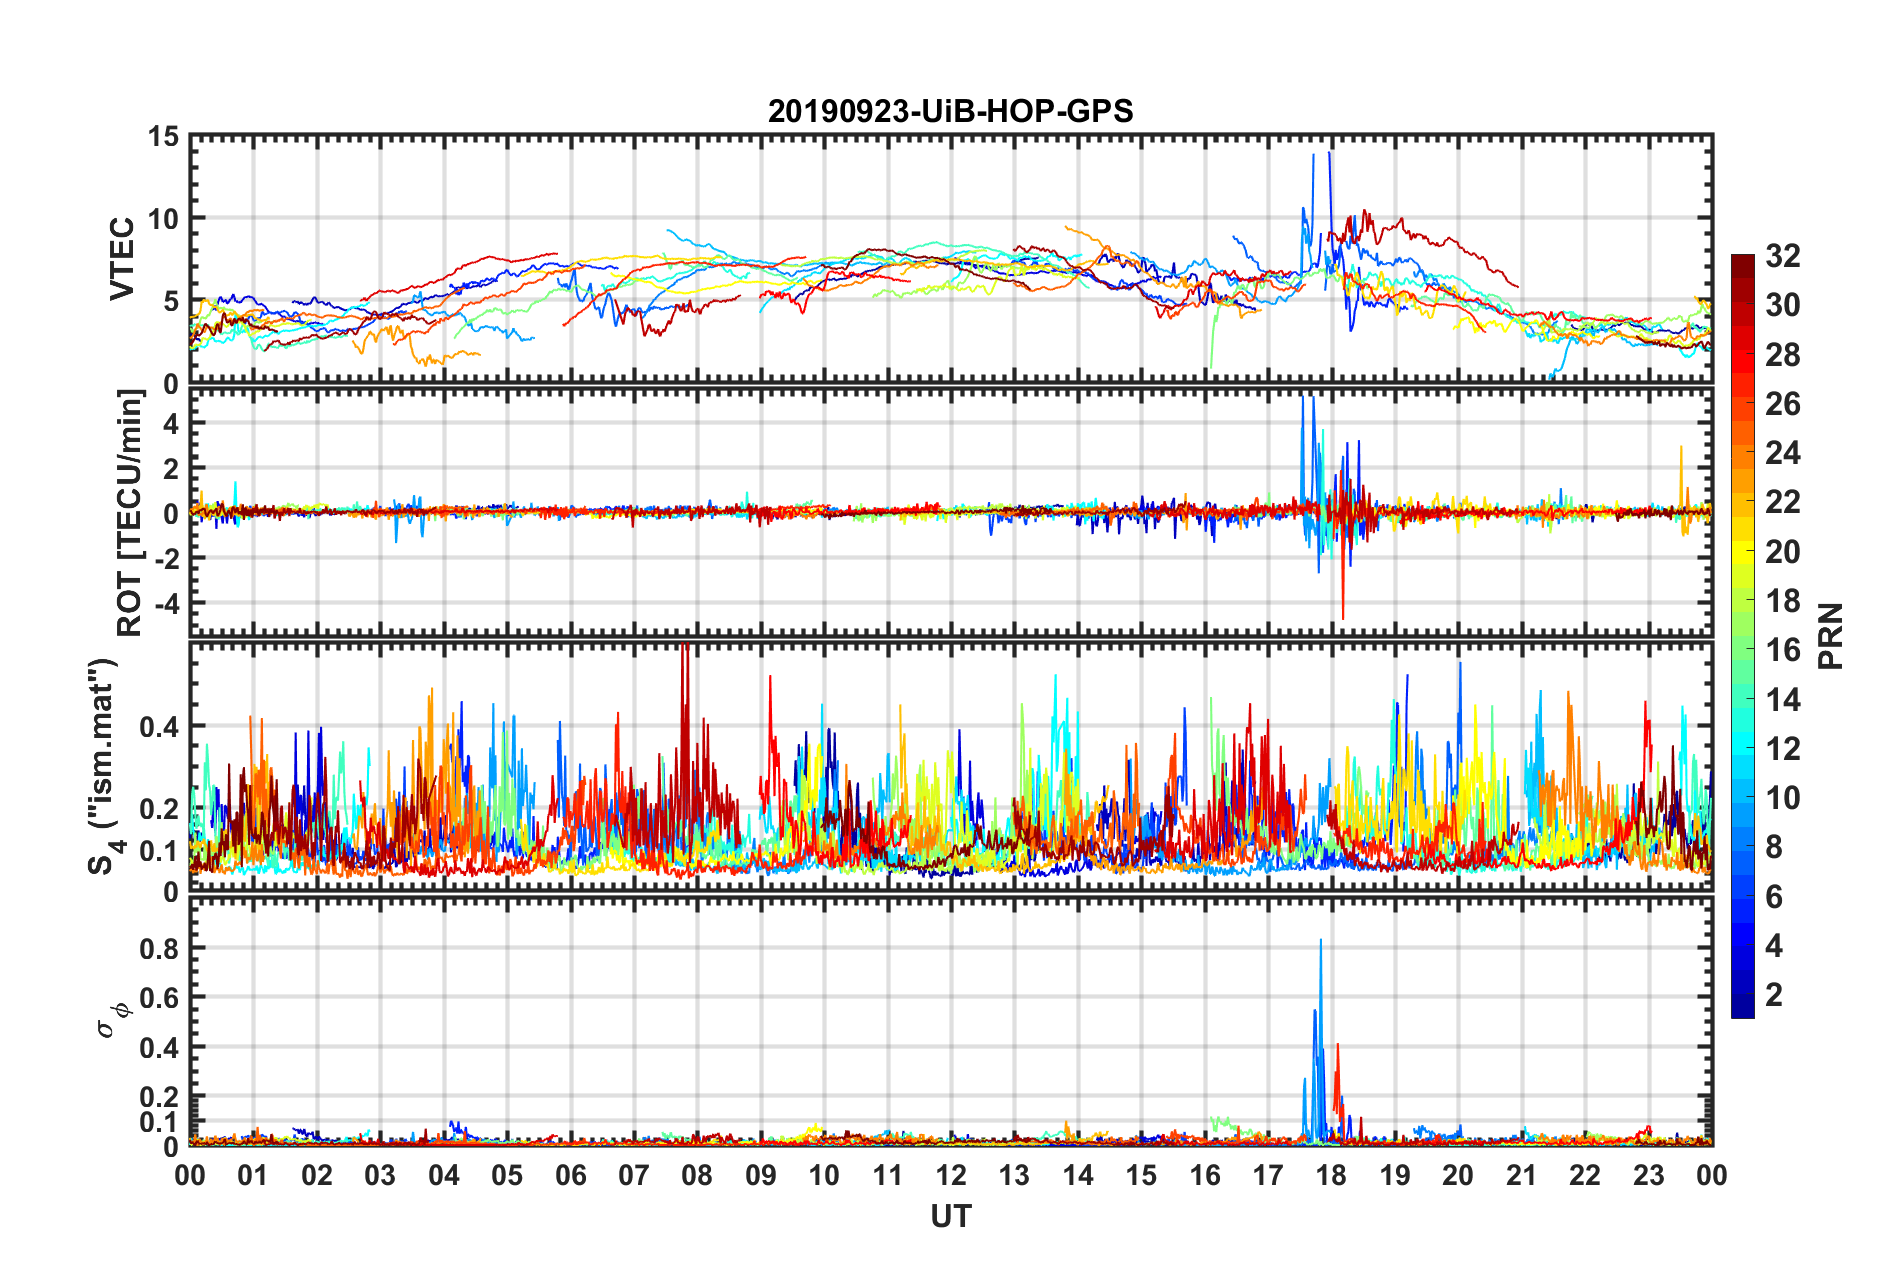Click VTEC axis tick label 10
The image size is (1902, 1272).
pos(163,218)
